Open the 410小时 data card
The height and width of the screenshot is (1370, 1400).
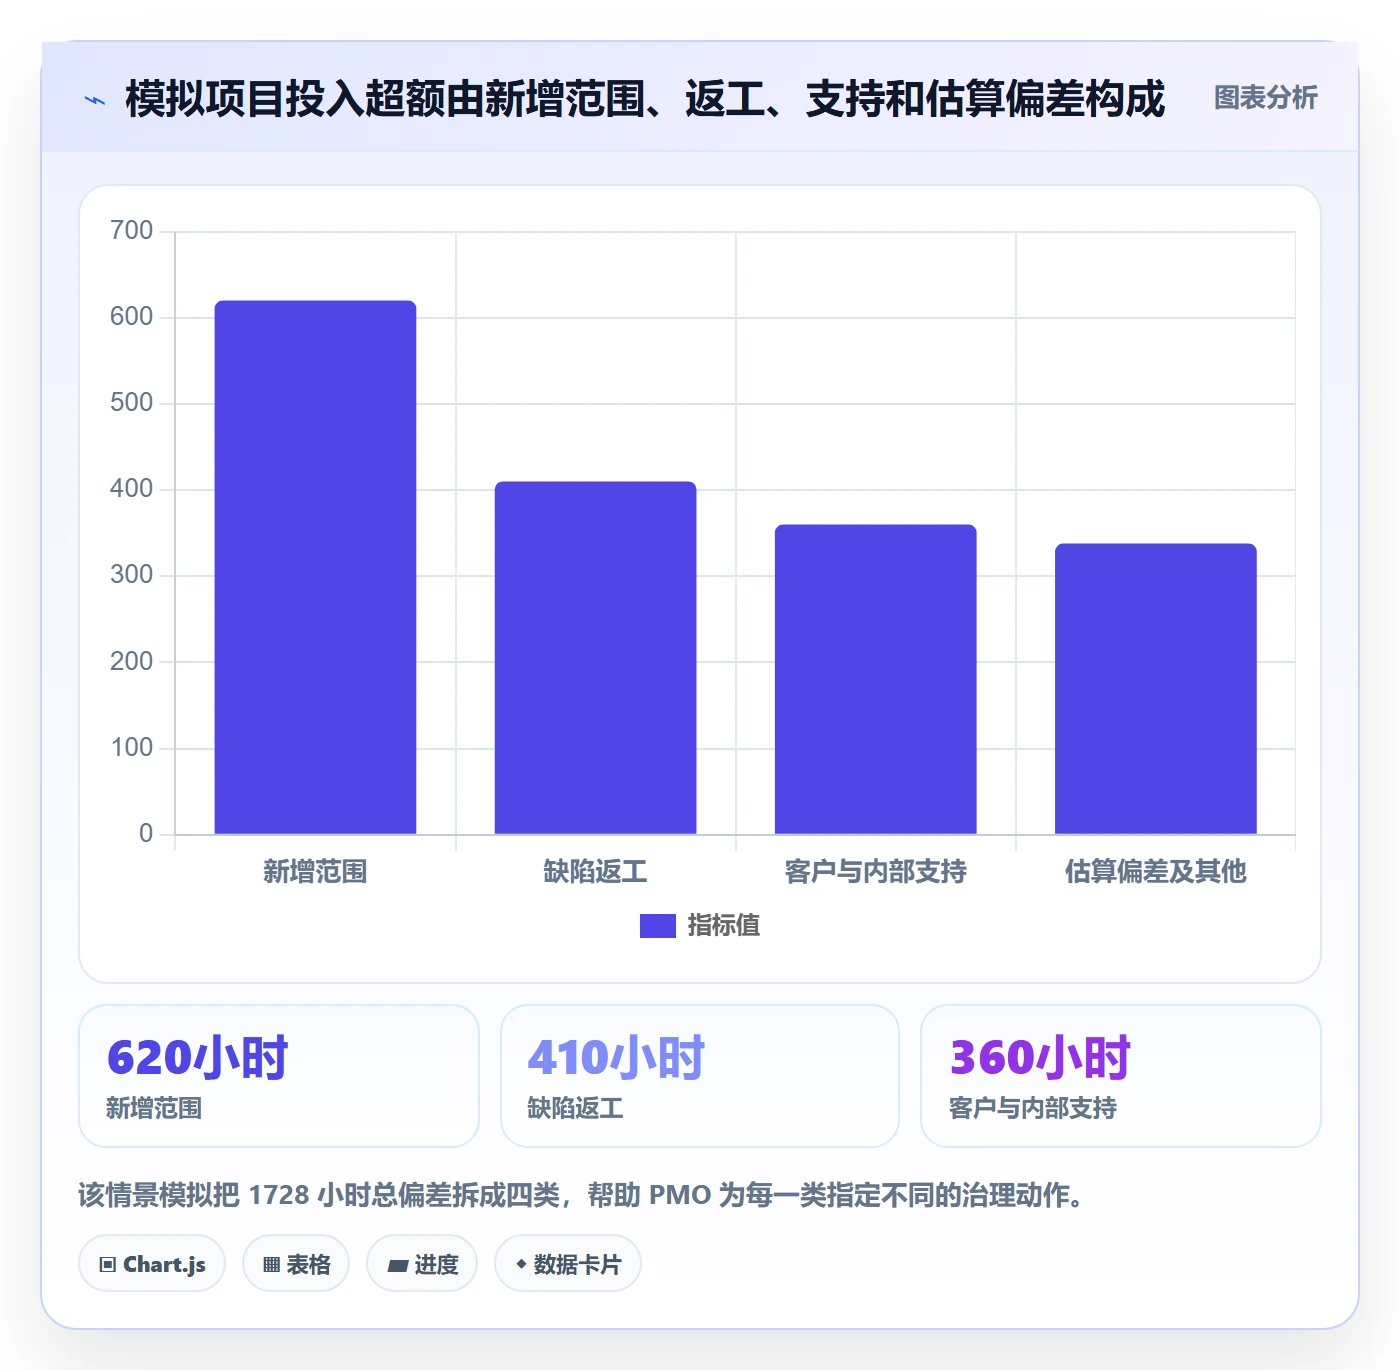click(x=700, y=1076)
